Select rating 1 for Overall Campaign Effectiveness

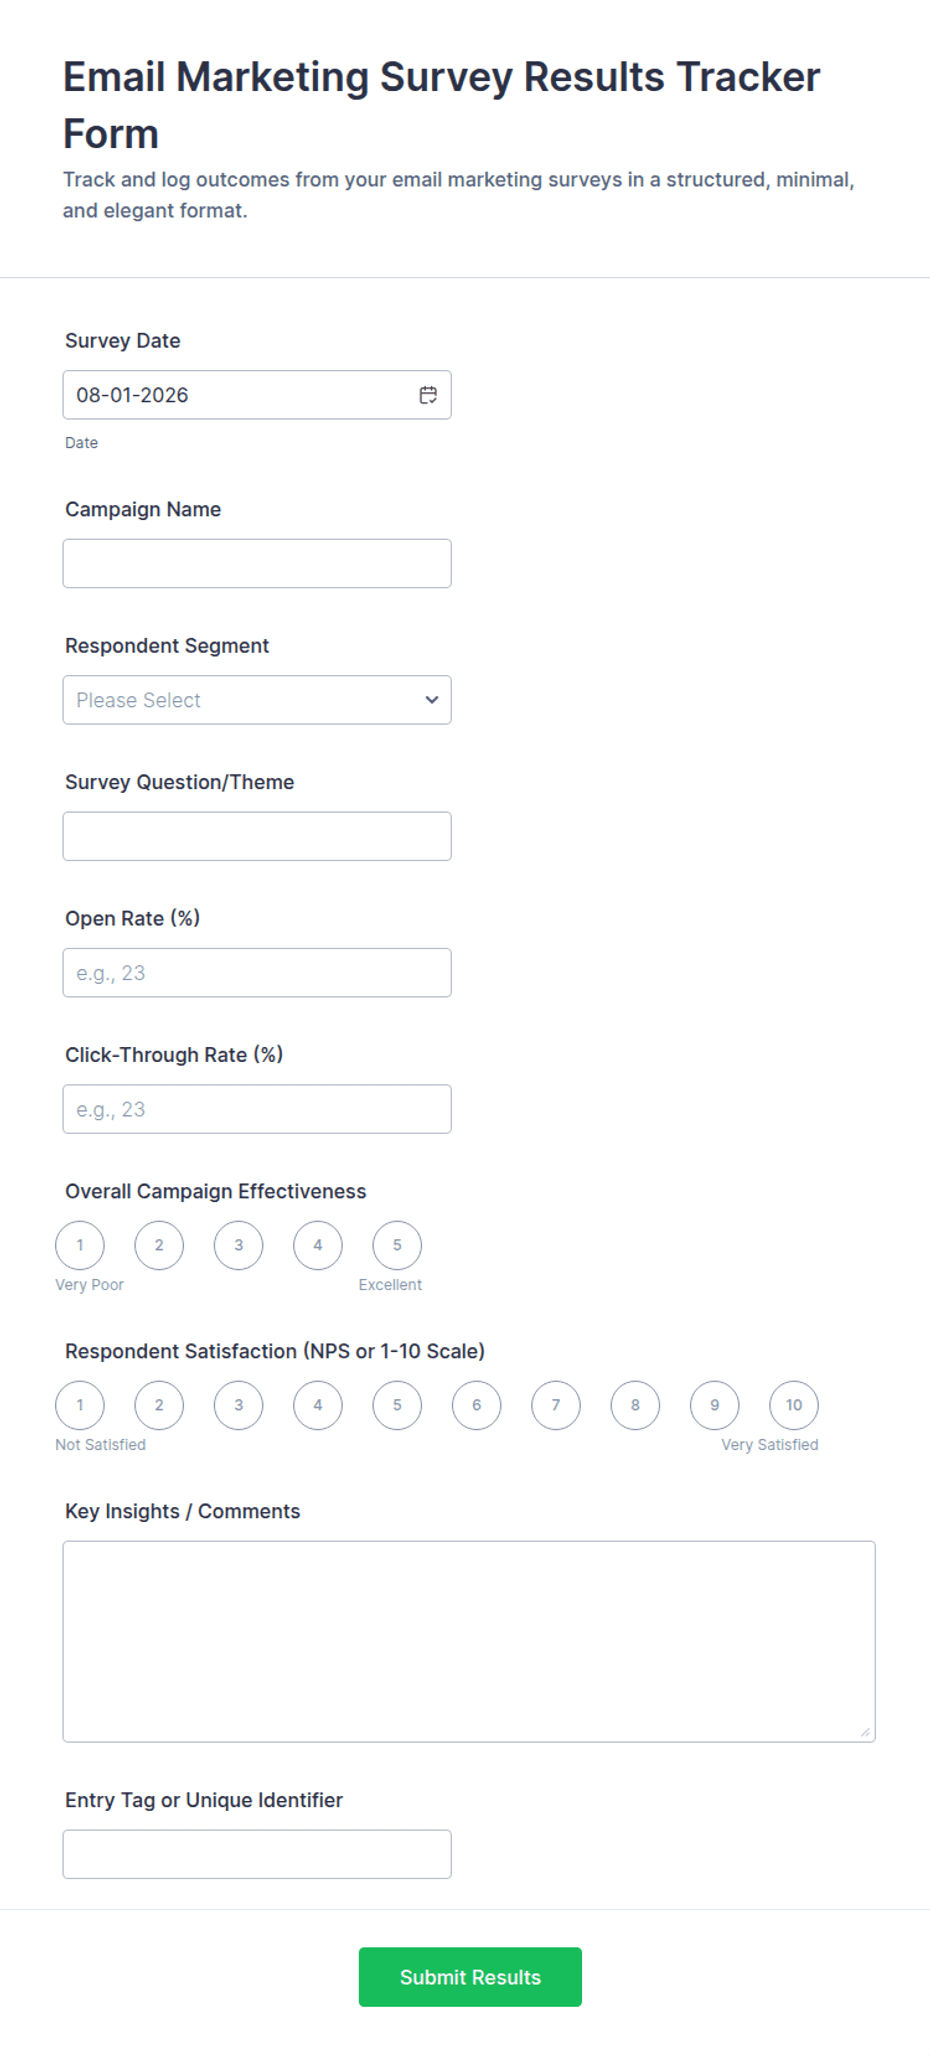(x=80, y=1245)
